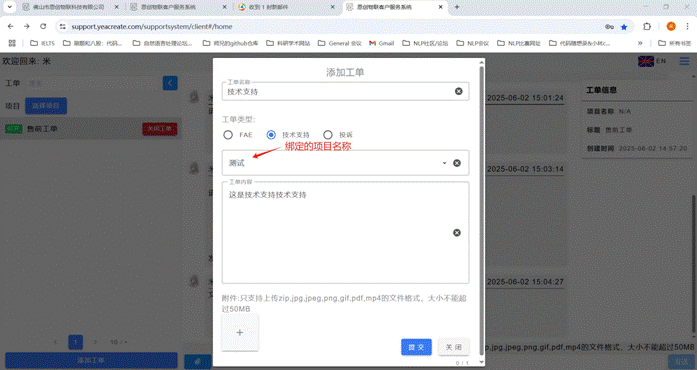The height and width of the screenshot is (370, 697).
Task: Click the red 关闭工单 button
Action: pyautogui.click(x=160, y=129)
